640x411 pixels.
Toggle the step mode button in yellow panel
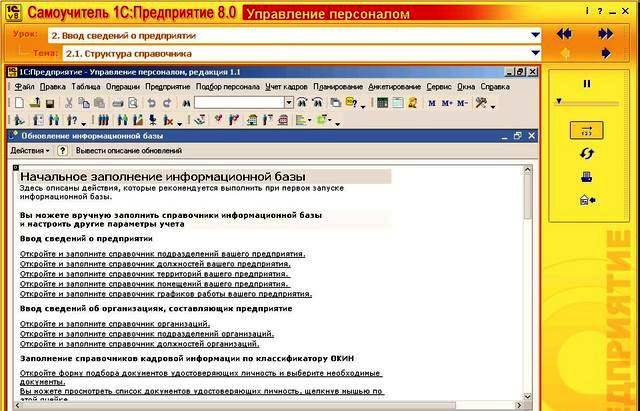[x=587, y=131]
